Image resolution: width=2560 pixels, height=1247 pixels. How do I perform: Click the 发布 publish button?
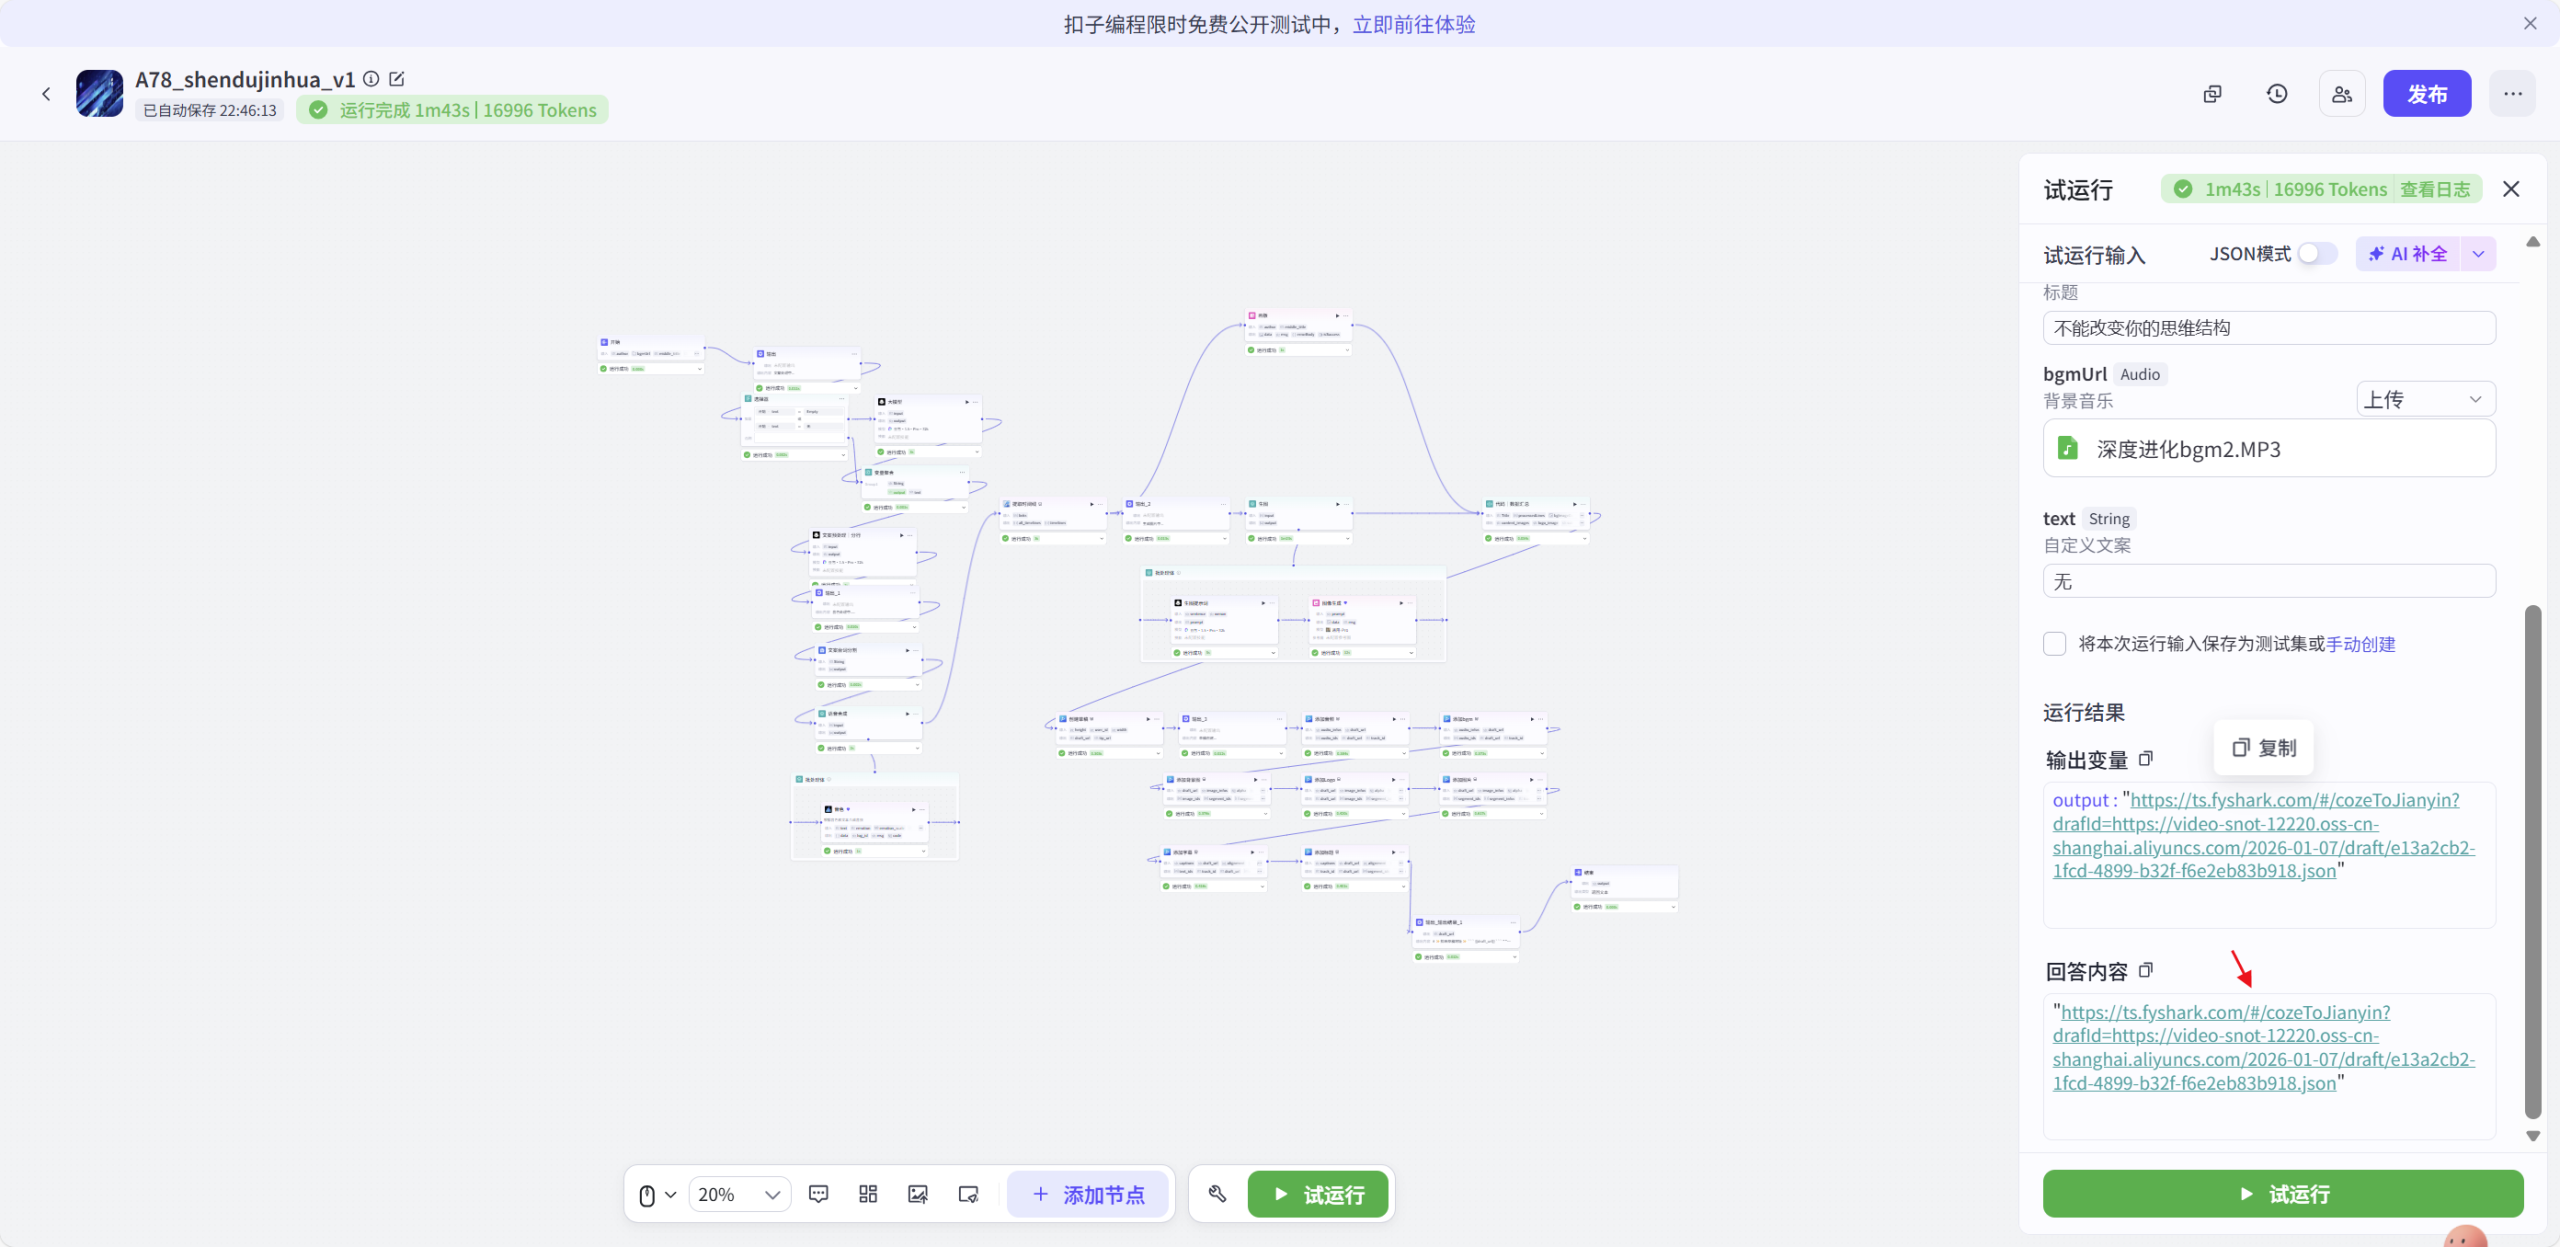pos(2427,93)
